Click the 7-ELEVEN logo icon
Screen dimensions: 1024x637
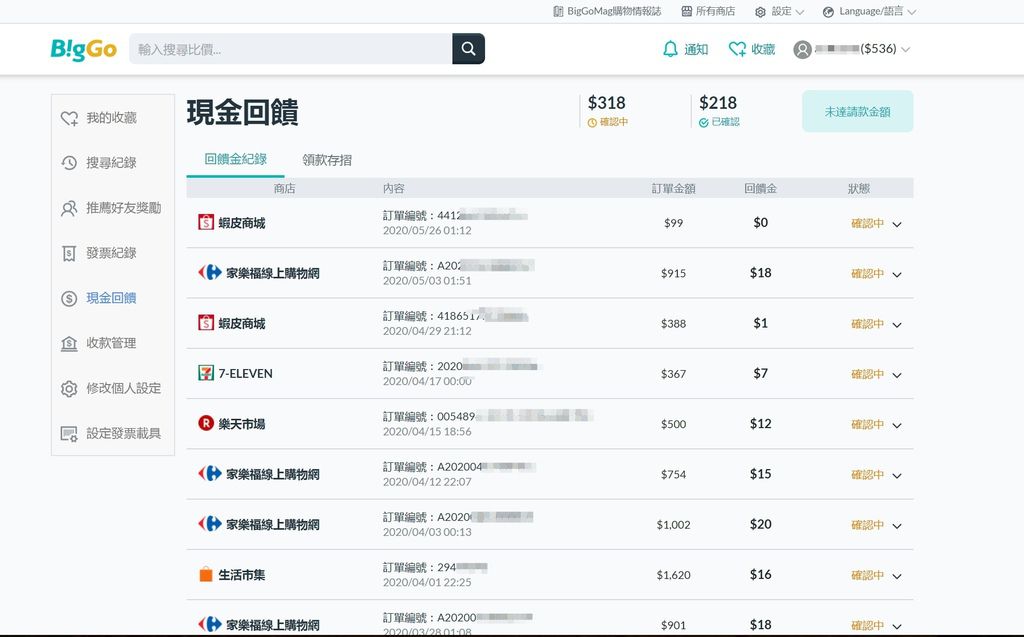(206, 373)
